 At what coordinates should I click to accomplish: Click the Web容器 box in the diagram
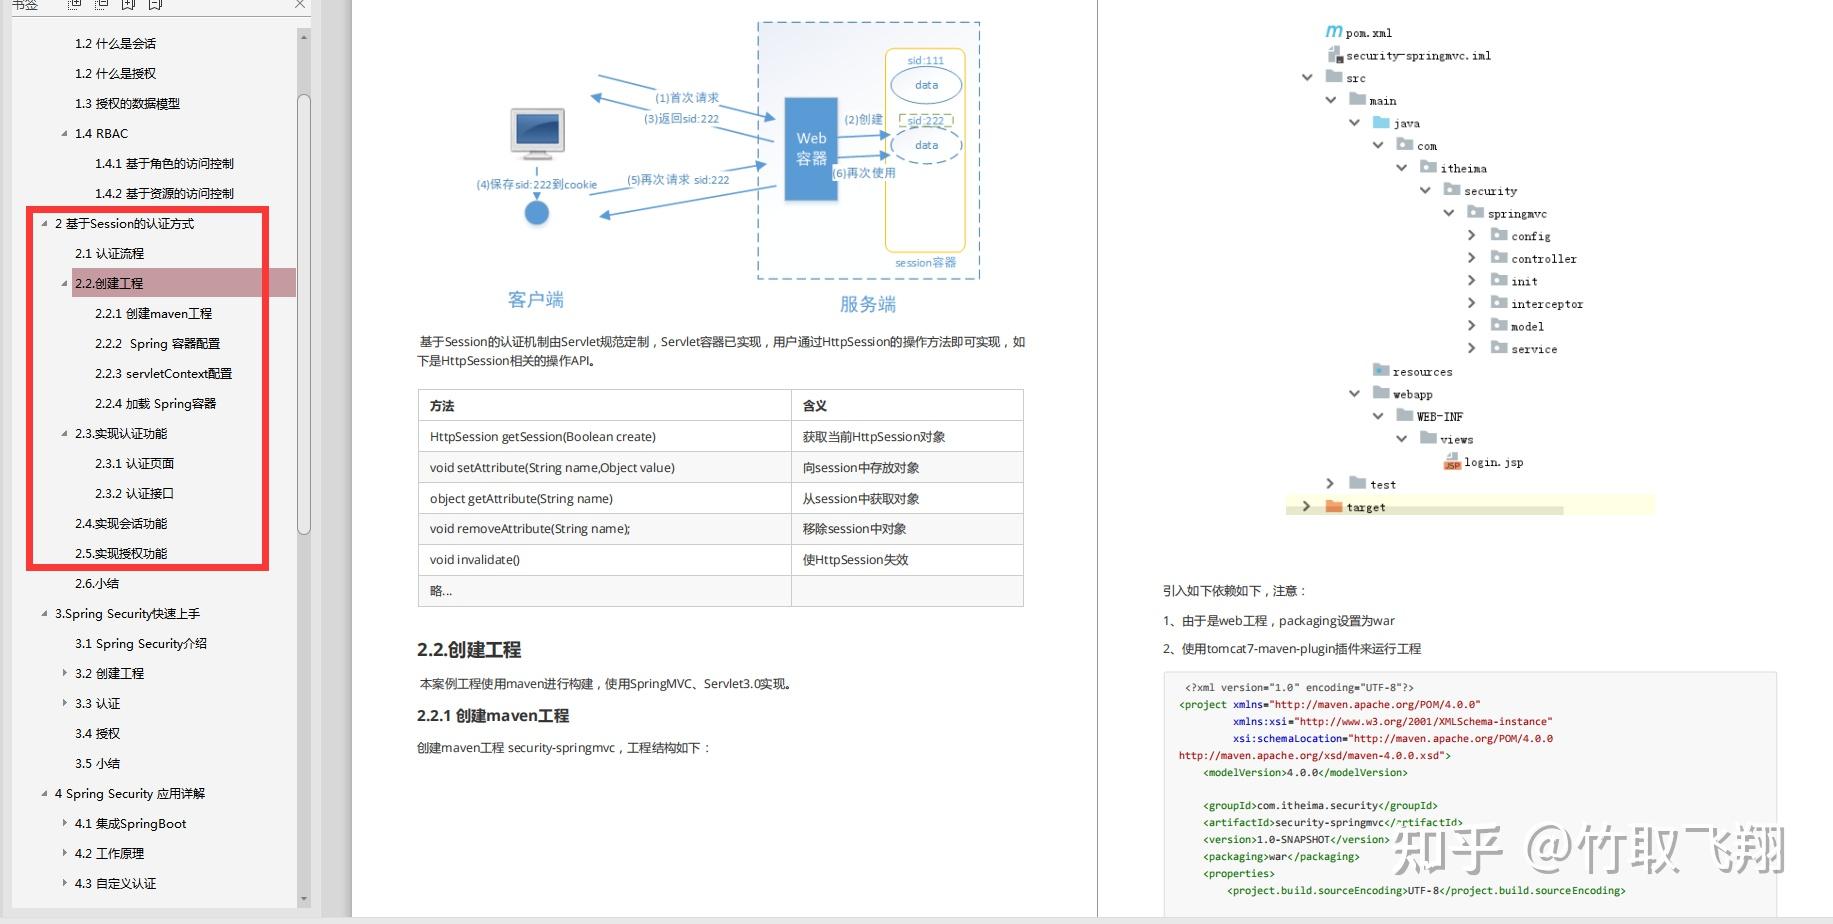click(811, 149)
